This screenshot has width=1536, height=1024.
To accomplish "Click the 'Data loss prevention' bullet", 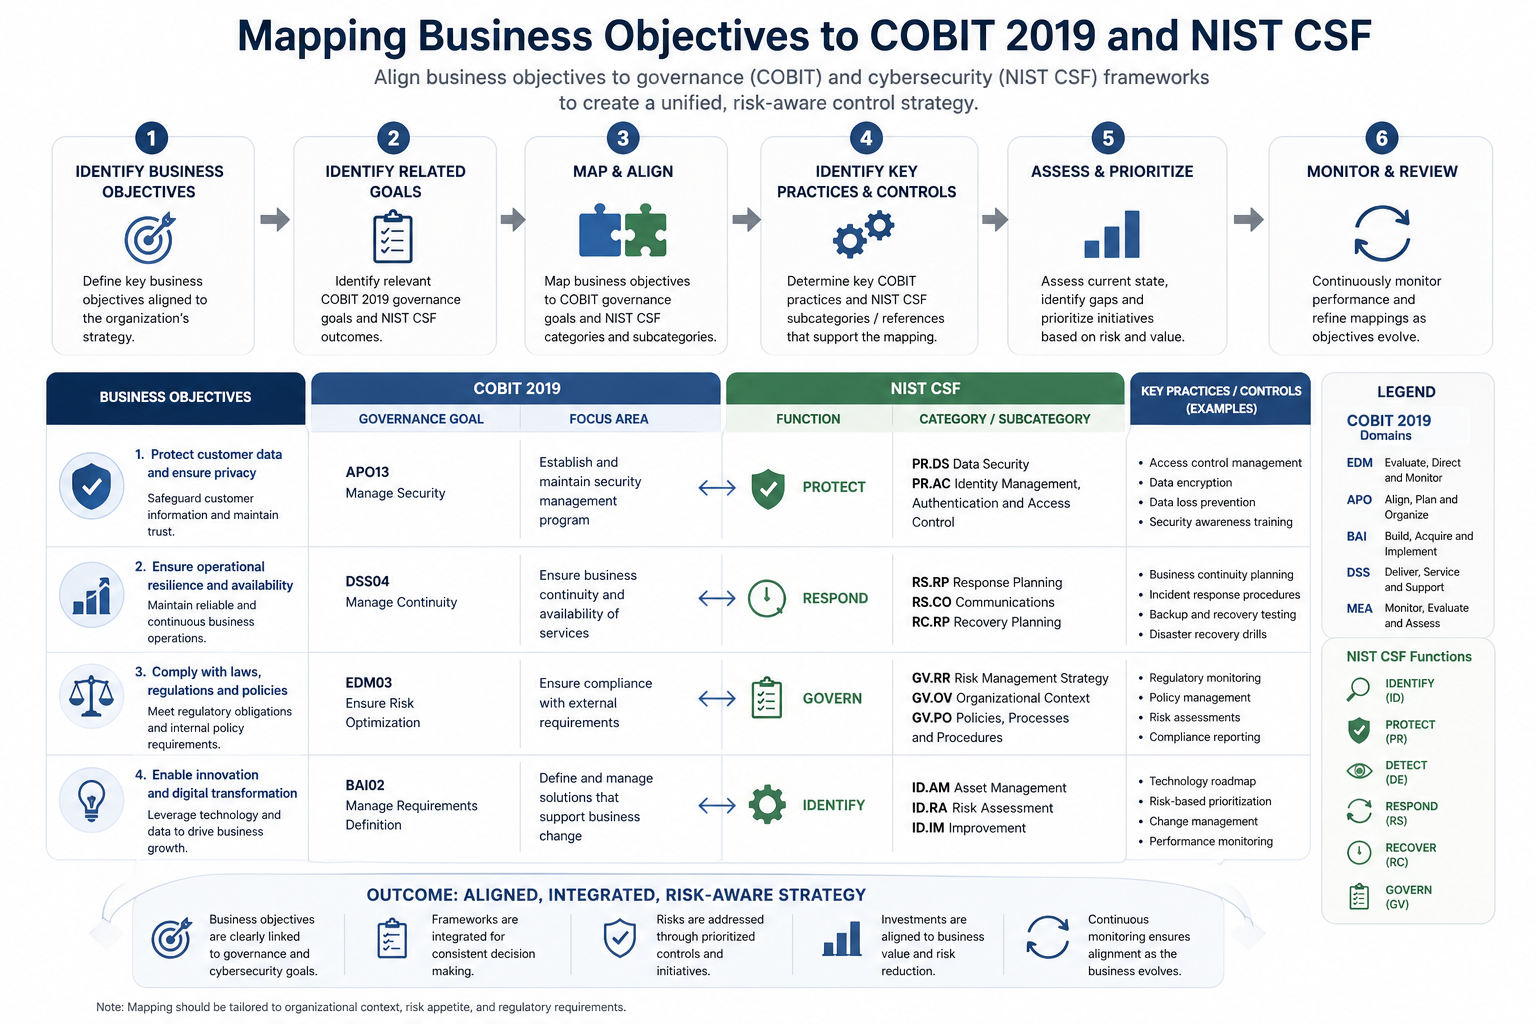I will pyautogui.click(x=1196, y=502).
